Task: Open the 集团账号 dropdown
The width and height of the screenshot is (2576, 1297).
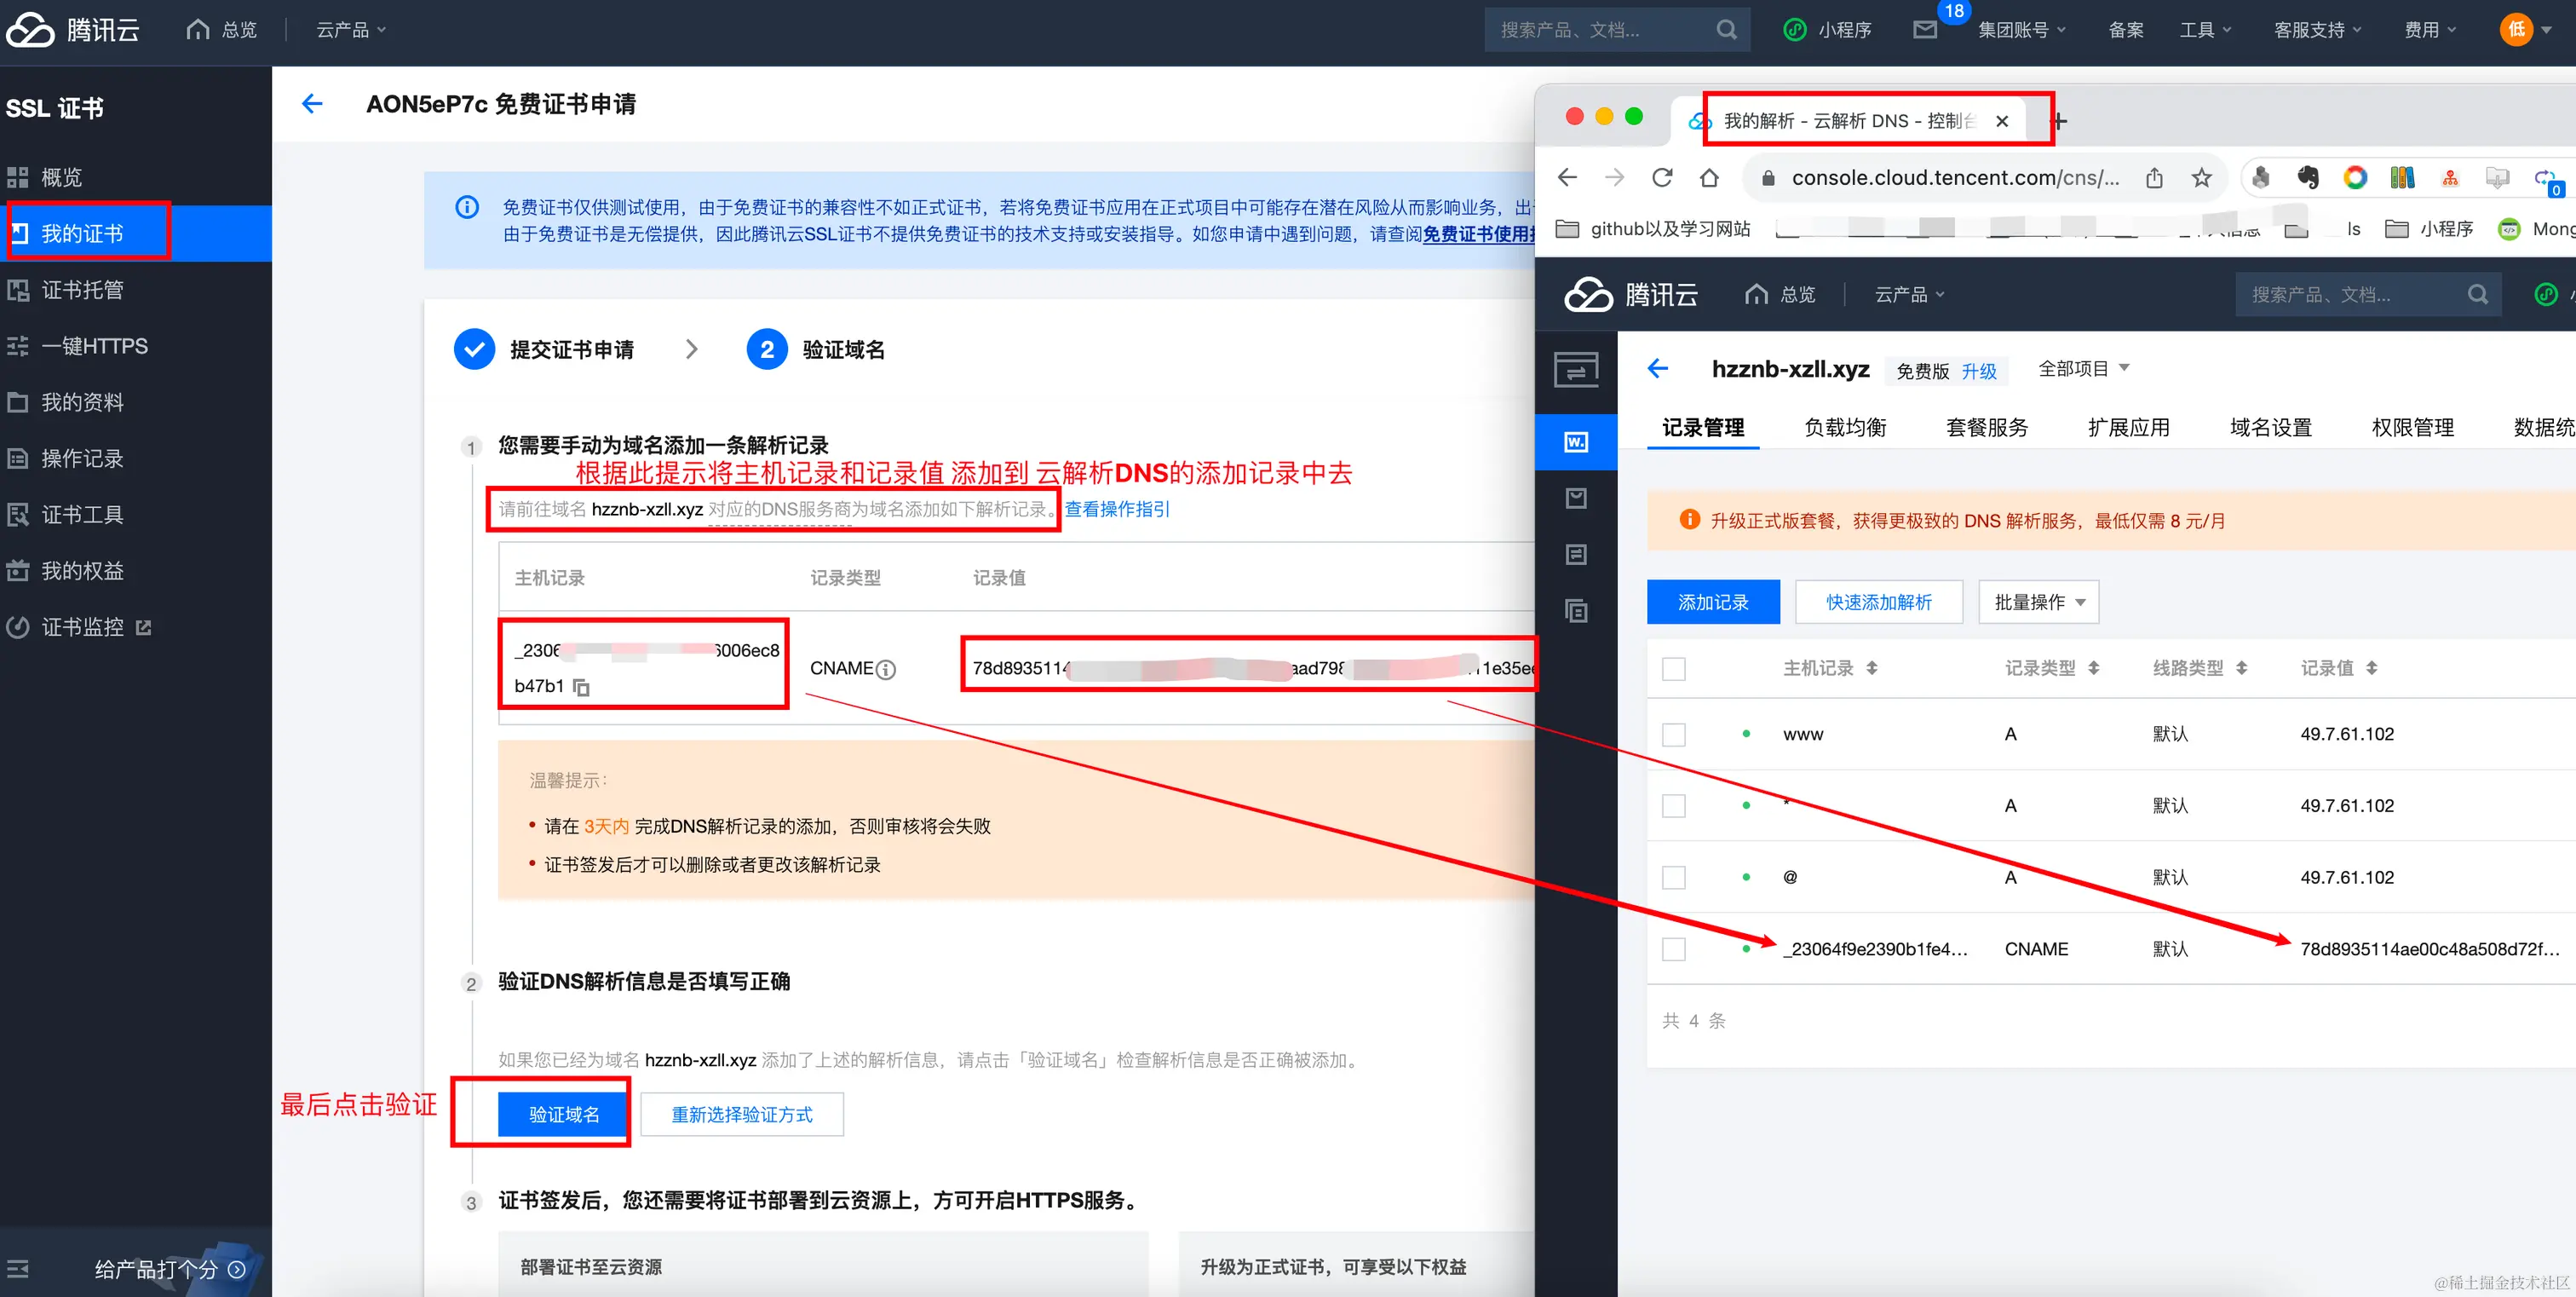Action: 2021,30
